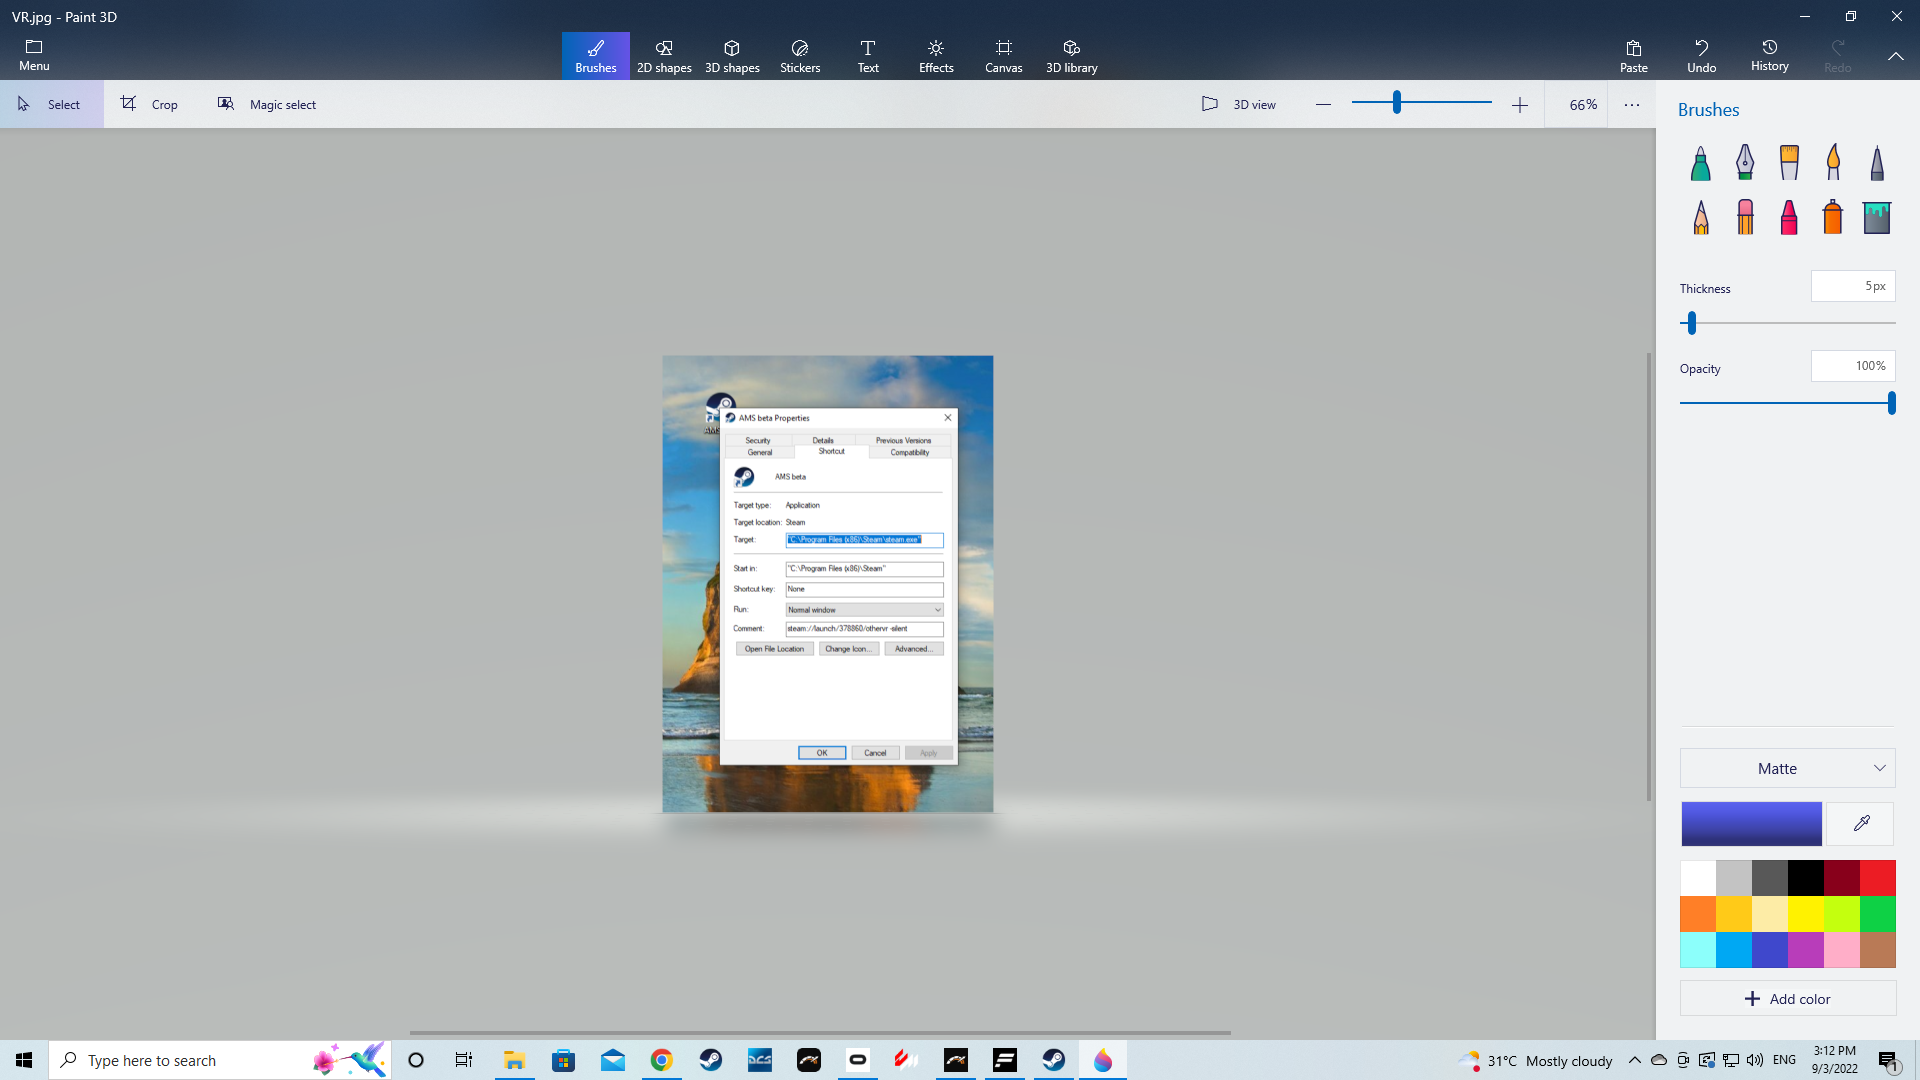The height and width of the screenshot is (1080, 1920).
Task: Select the Text tool
Action: coord(868,55)
